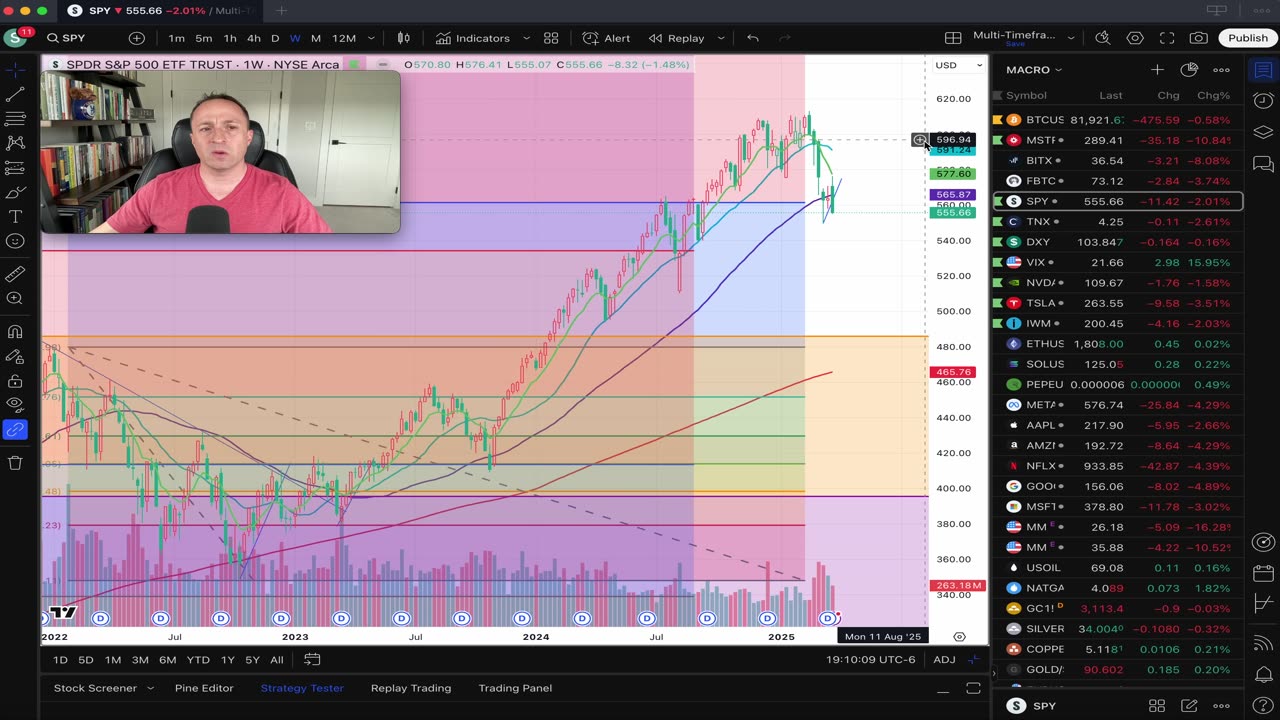Open timezone 19:10:09 UTC-6 menu
Screen dimensions: 1280x720
[x=871, y=660]
